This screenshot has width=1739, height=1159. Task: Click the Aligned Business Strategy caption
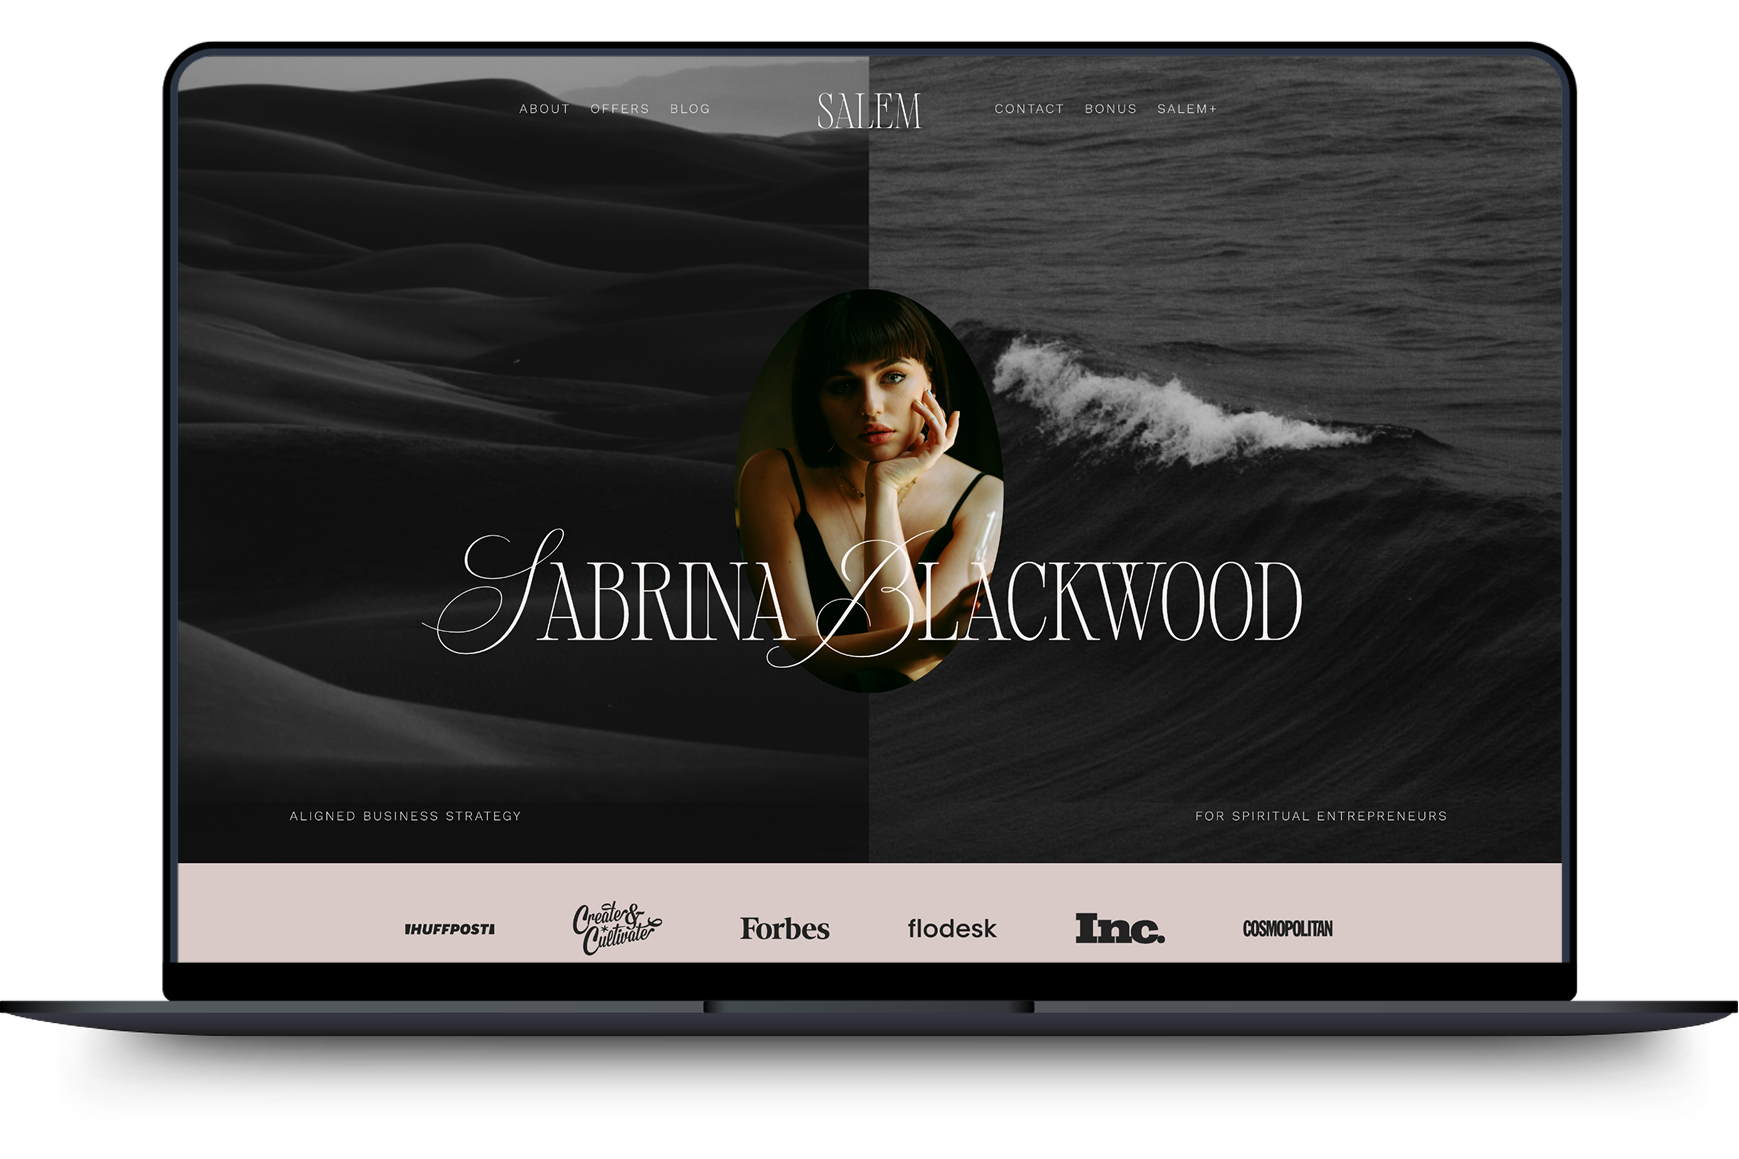(x=406, y=816)
